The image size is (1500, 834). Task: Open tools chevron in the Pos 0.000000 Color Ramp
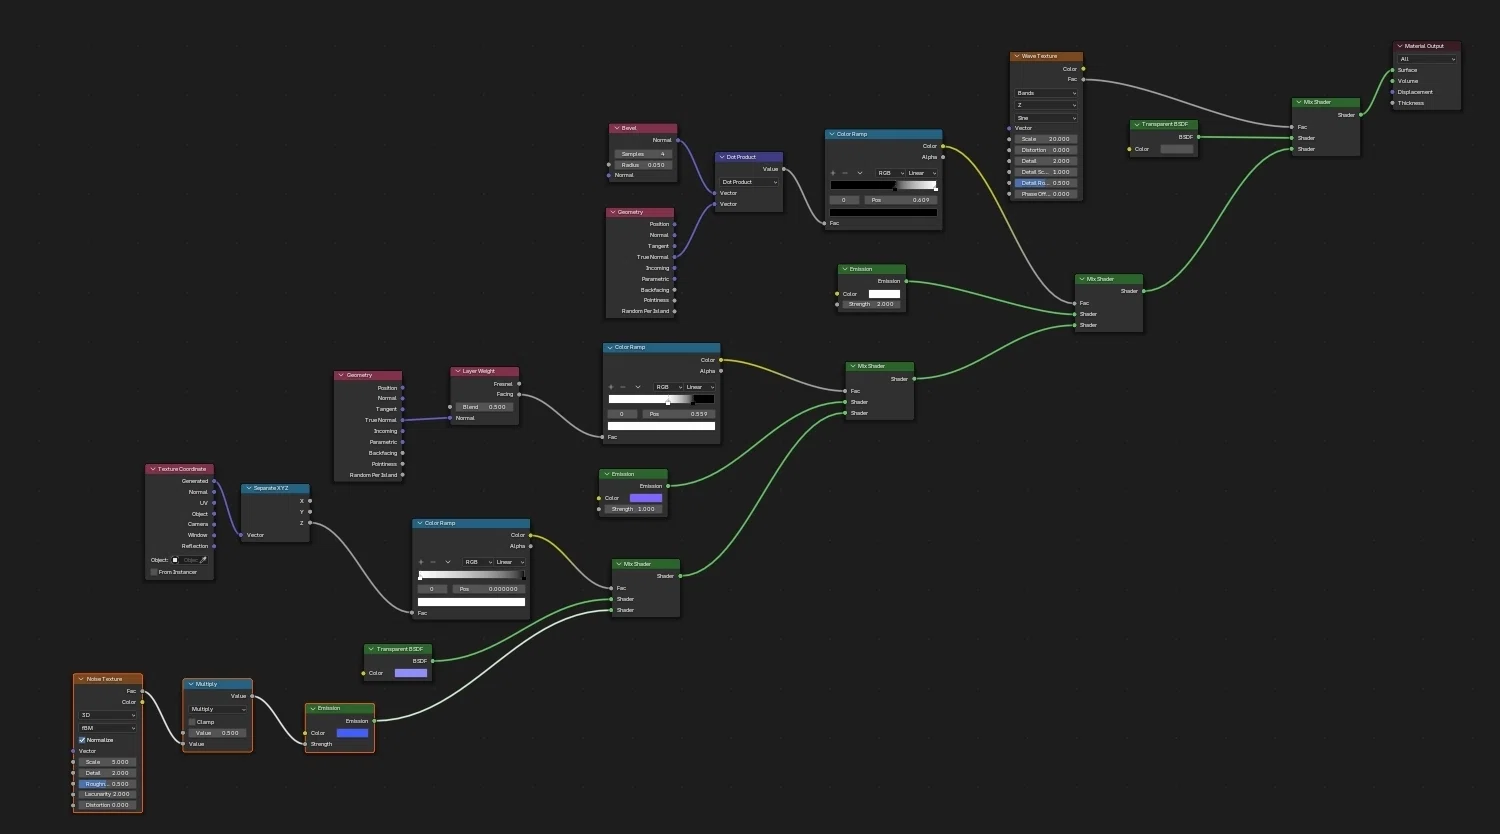(x=448, y=562)
